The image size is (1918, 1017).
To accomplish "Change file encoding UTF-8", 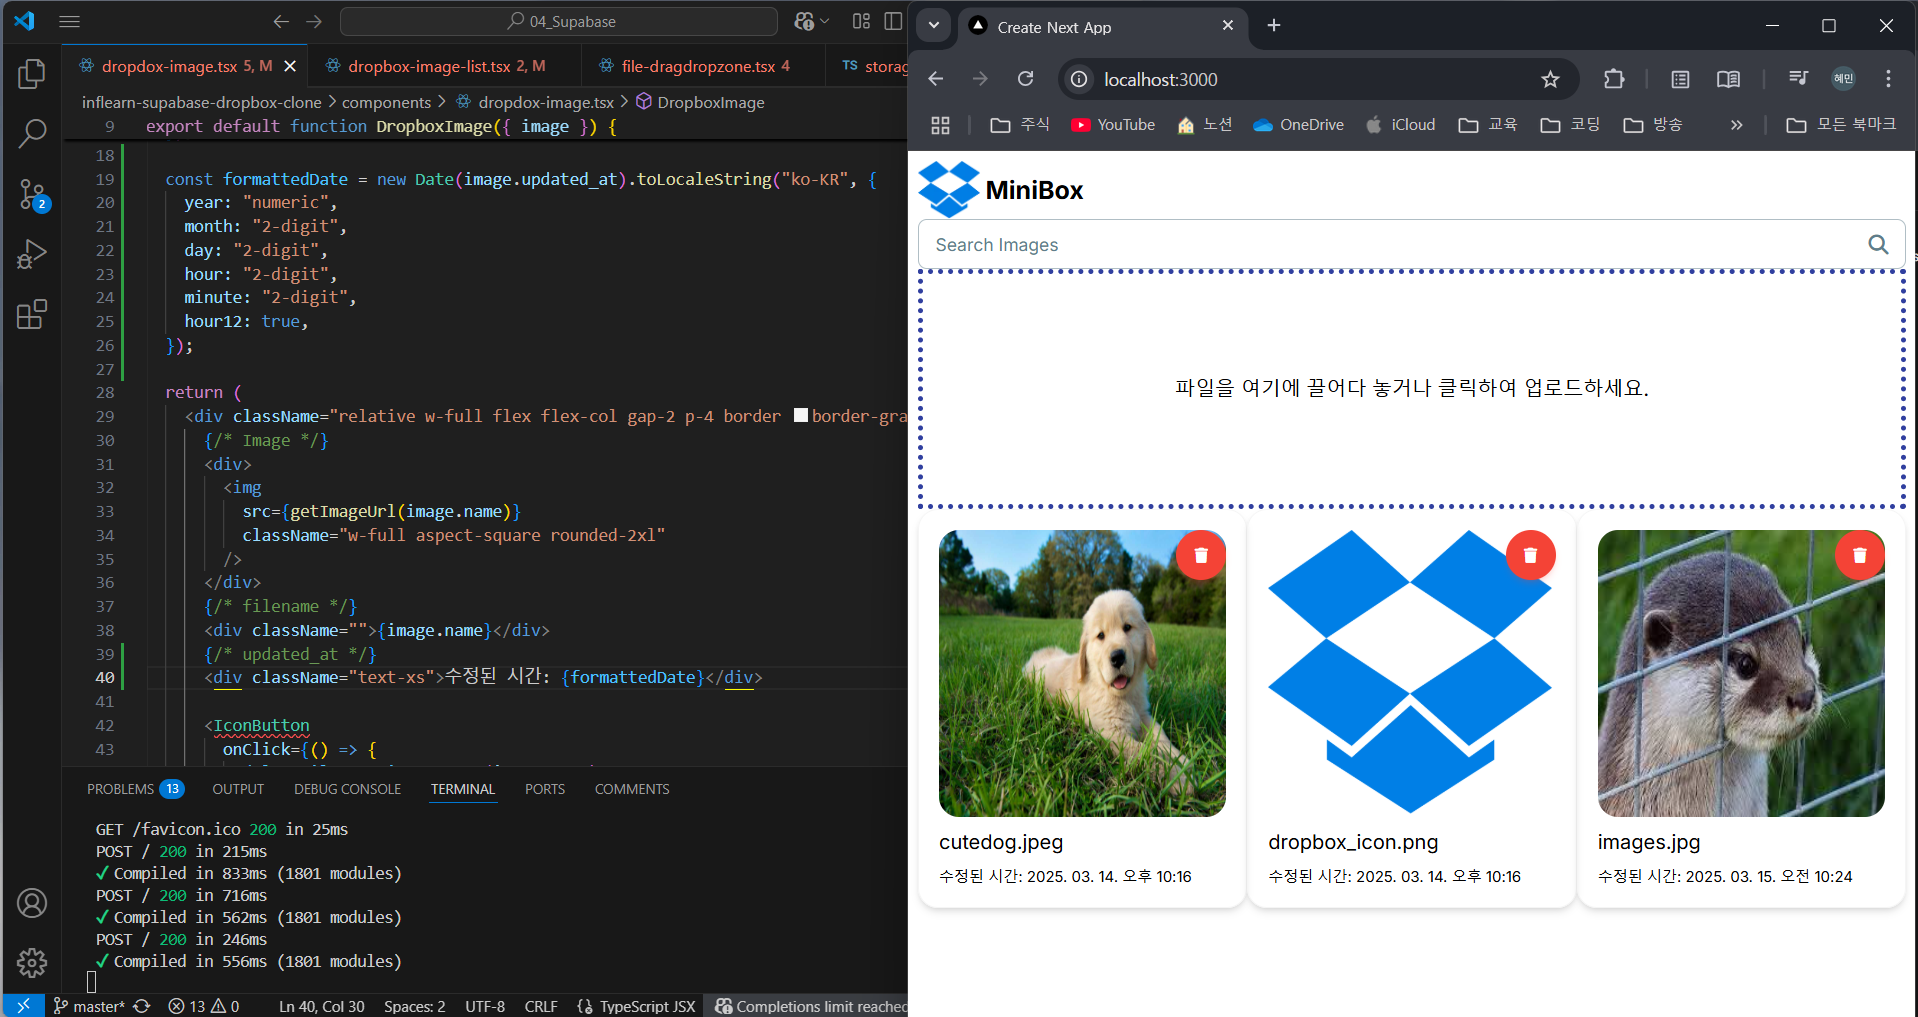I will tap(485, 1006).
